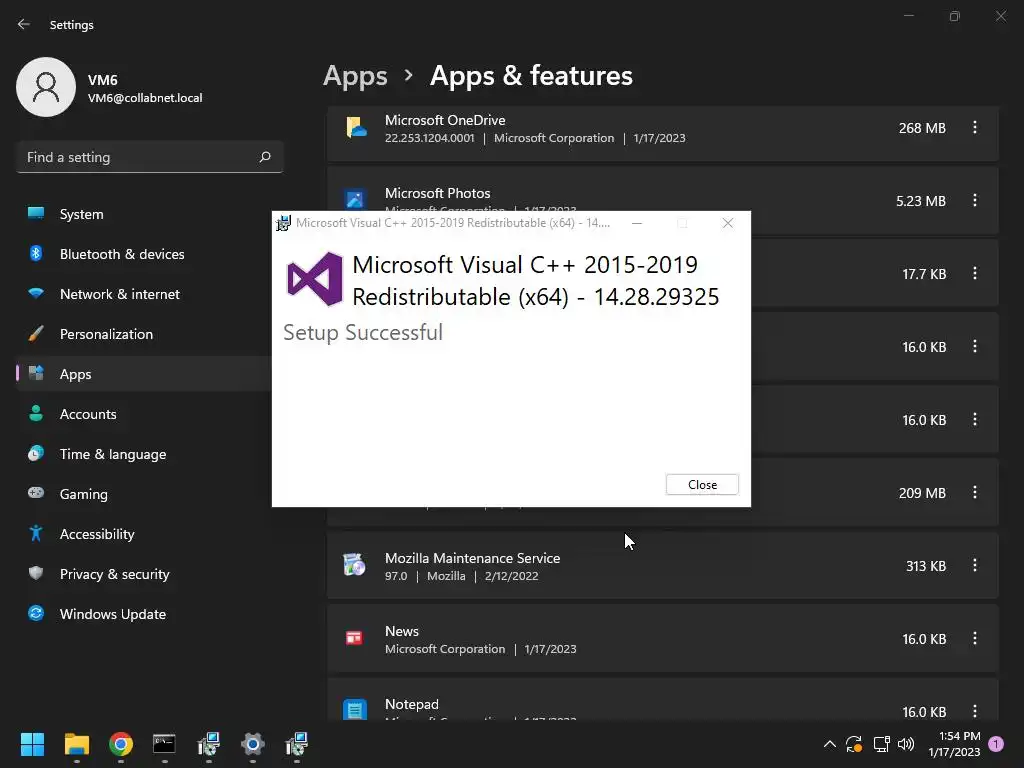Open Network & internet settings
The height and width of the screenshot is (768, 1024).
(119, 294)
